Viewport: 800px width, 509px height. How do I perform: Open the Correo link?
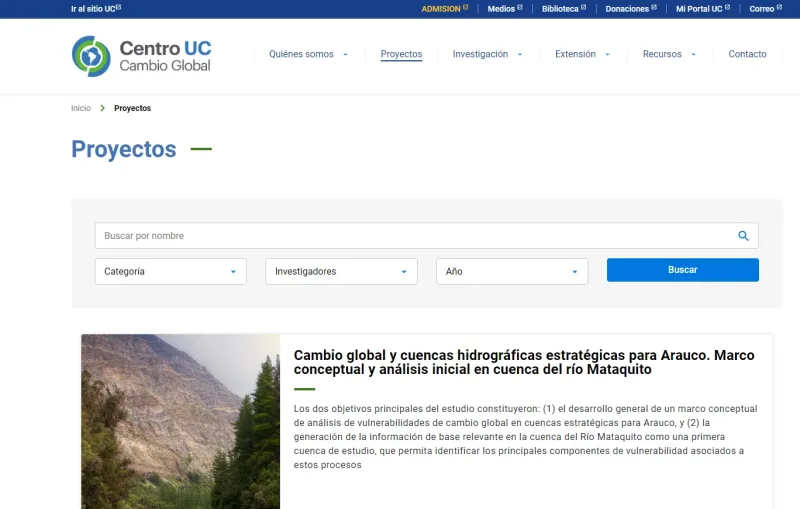coord(762,9)
